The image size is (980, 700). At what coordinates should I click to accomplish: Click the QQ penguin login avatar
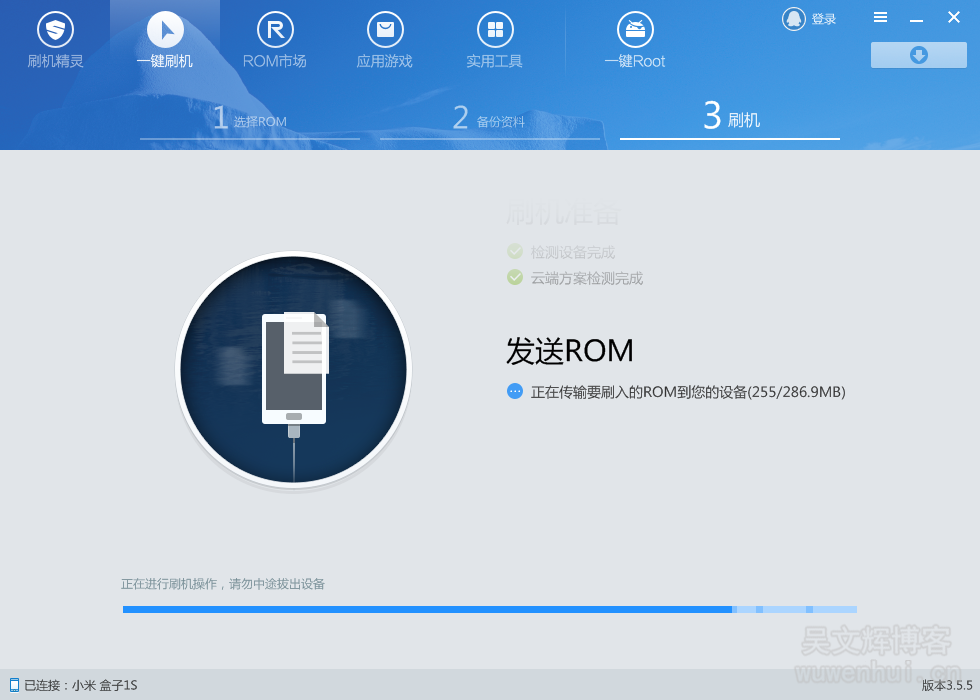pos(794,19)
